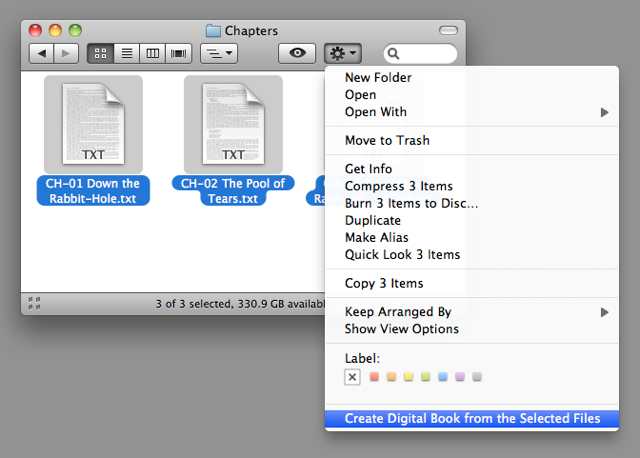
Task: Select Compress 3 Items
Action: tap(398, 186)
